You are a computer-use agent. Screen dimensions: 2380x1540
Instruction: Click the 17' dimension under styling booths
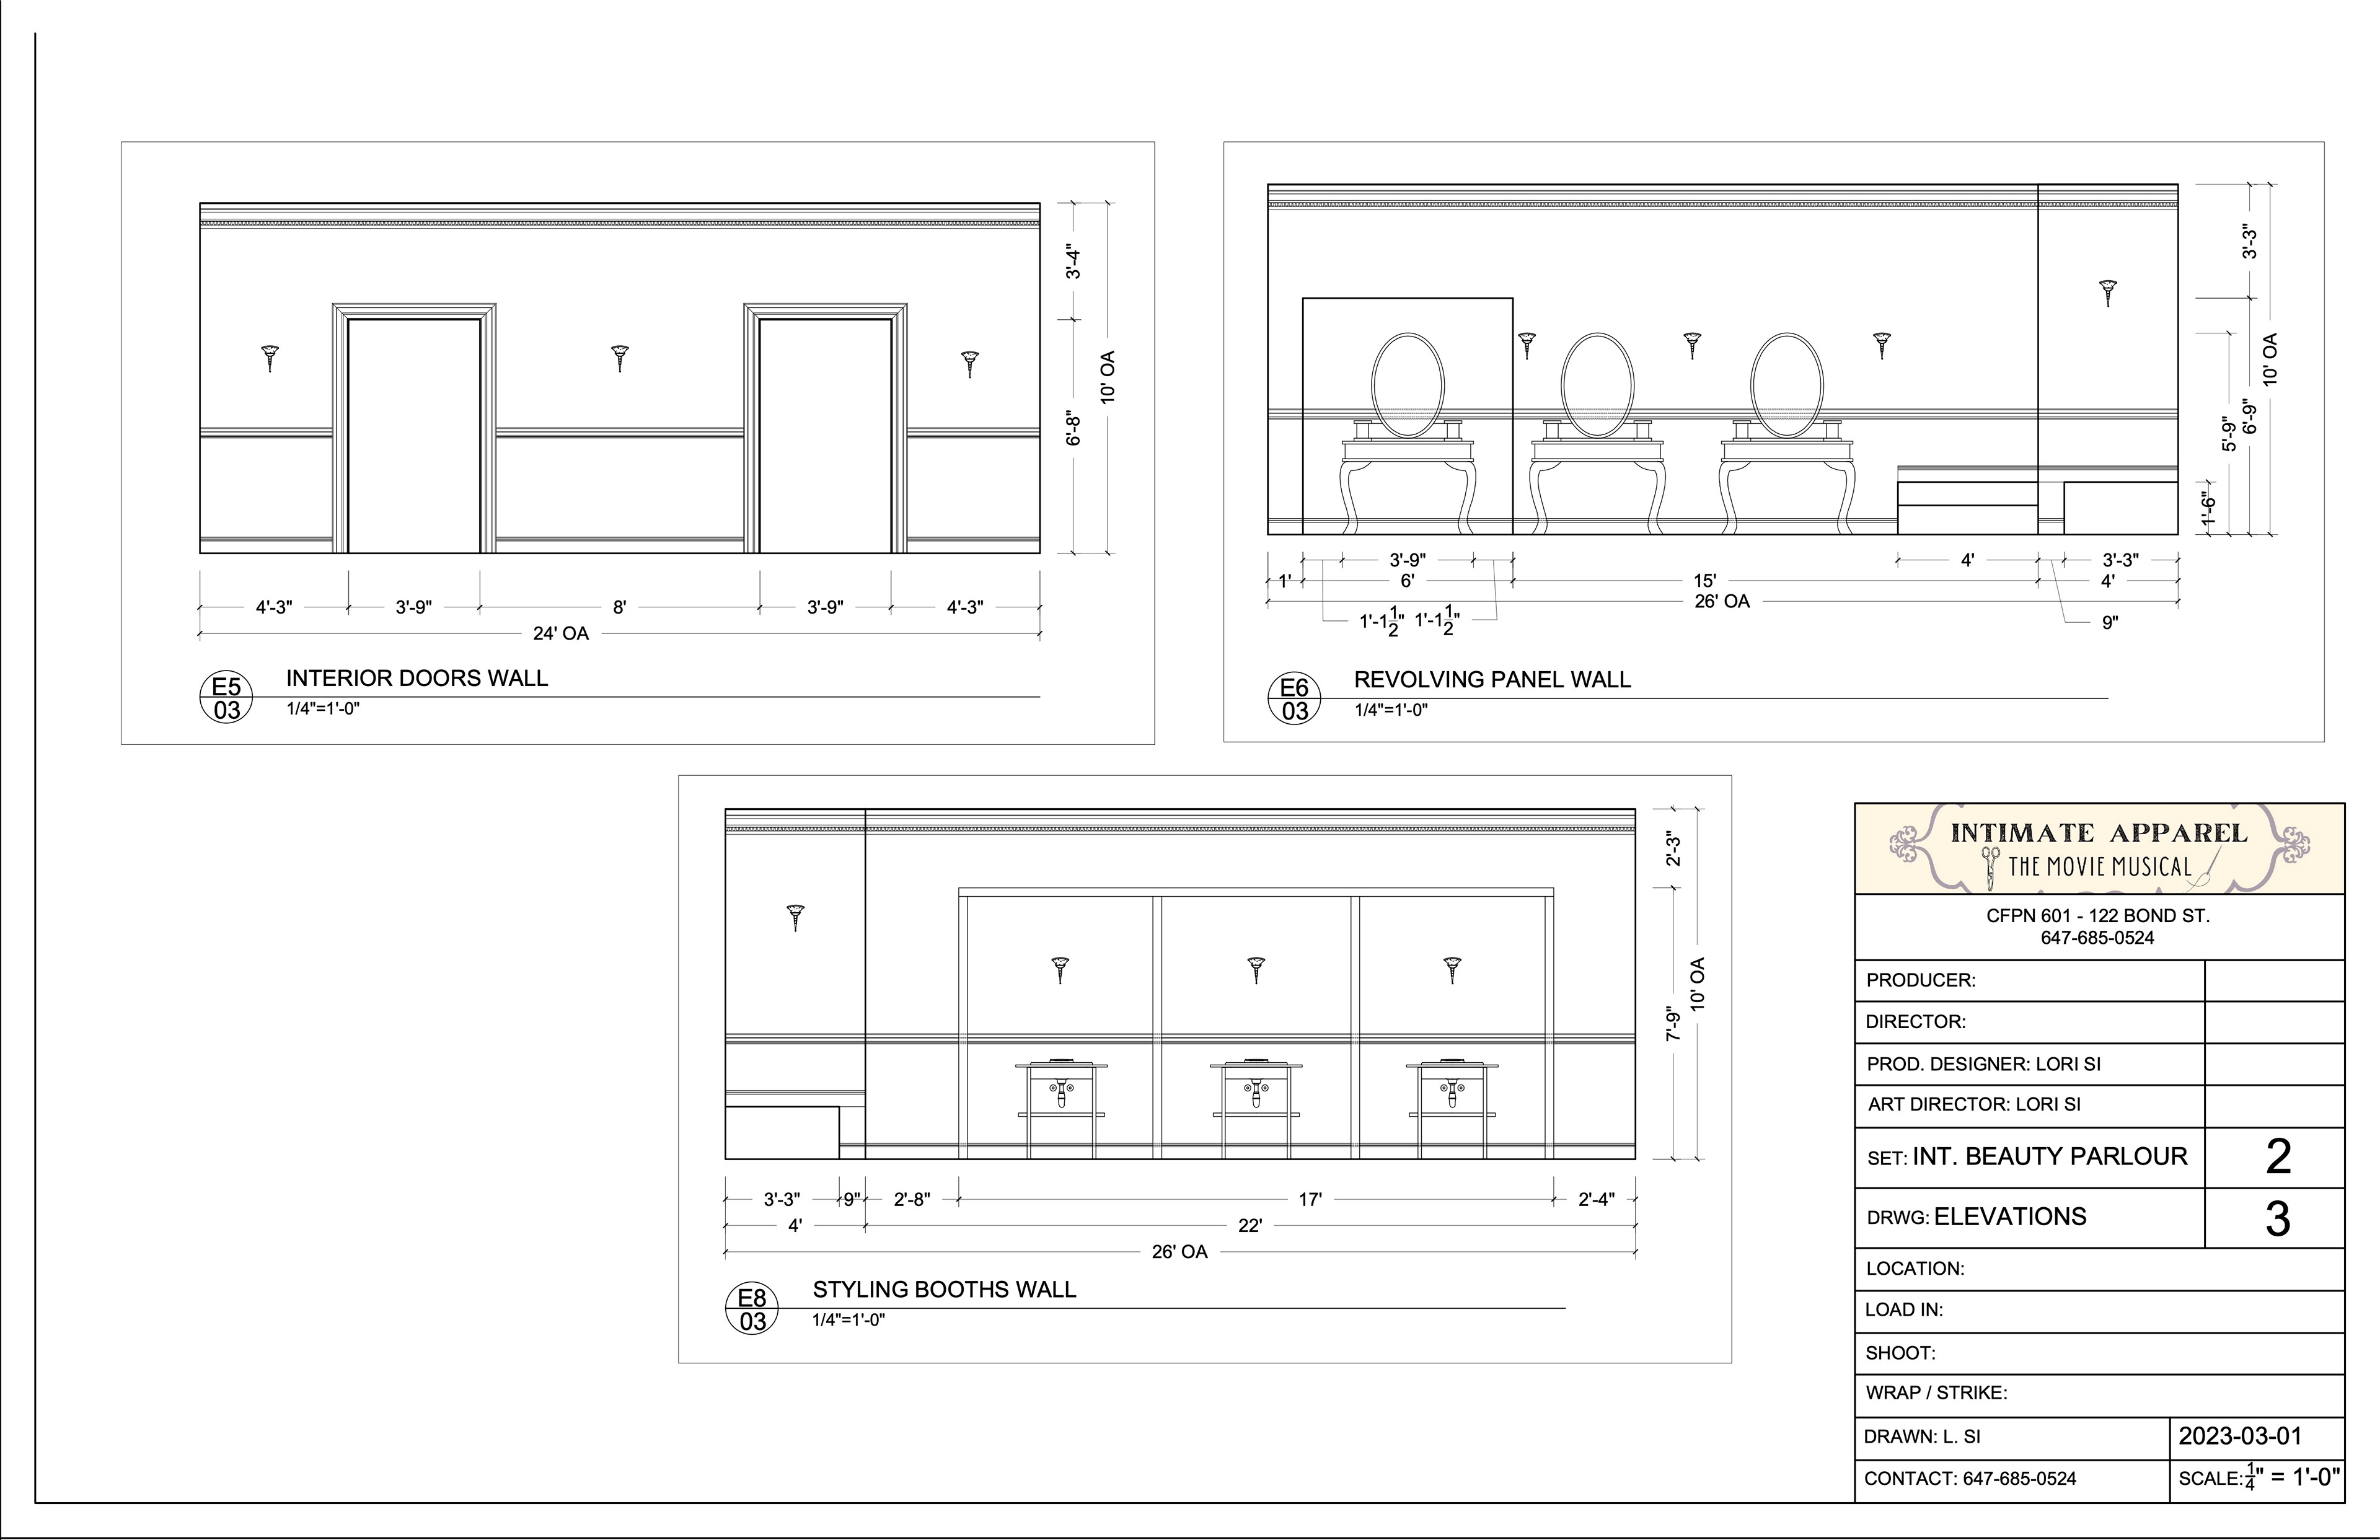[1310, 1200]
